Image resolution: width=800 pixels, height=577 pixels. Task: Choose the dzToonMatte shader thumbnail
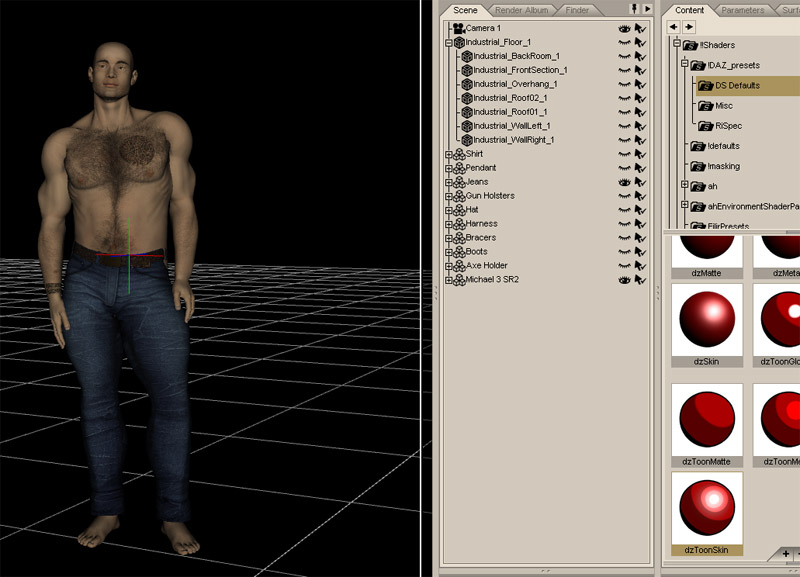707,425
